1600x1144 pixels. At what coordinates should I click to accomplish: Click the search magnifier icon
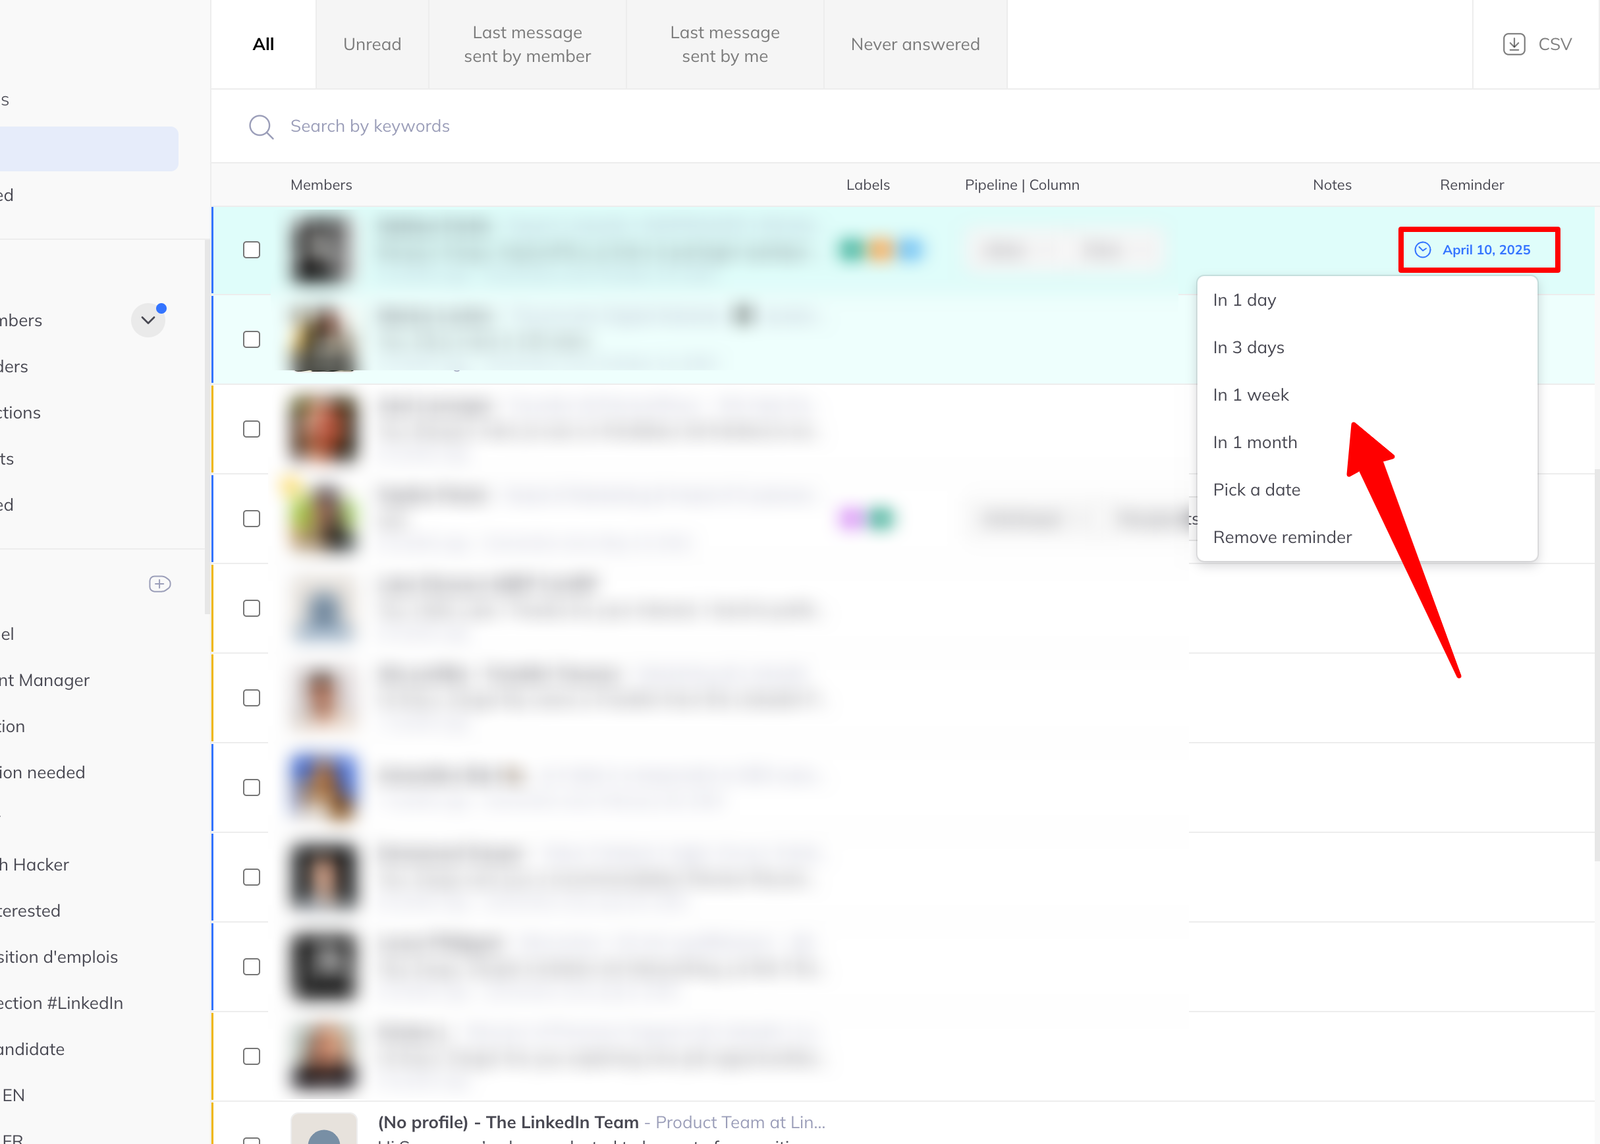tap(261, 127)
